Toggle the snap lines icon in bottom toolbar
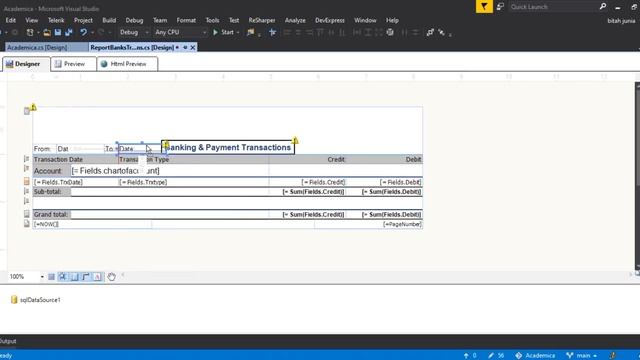The image size is (640, 360). [74, 277]
